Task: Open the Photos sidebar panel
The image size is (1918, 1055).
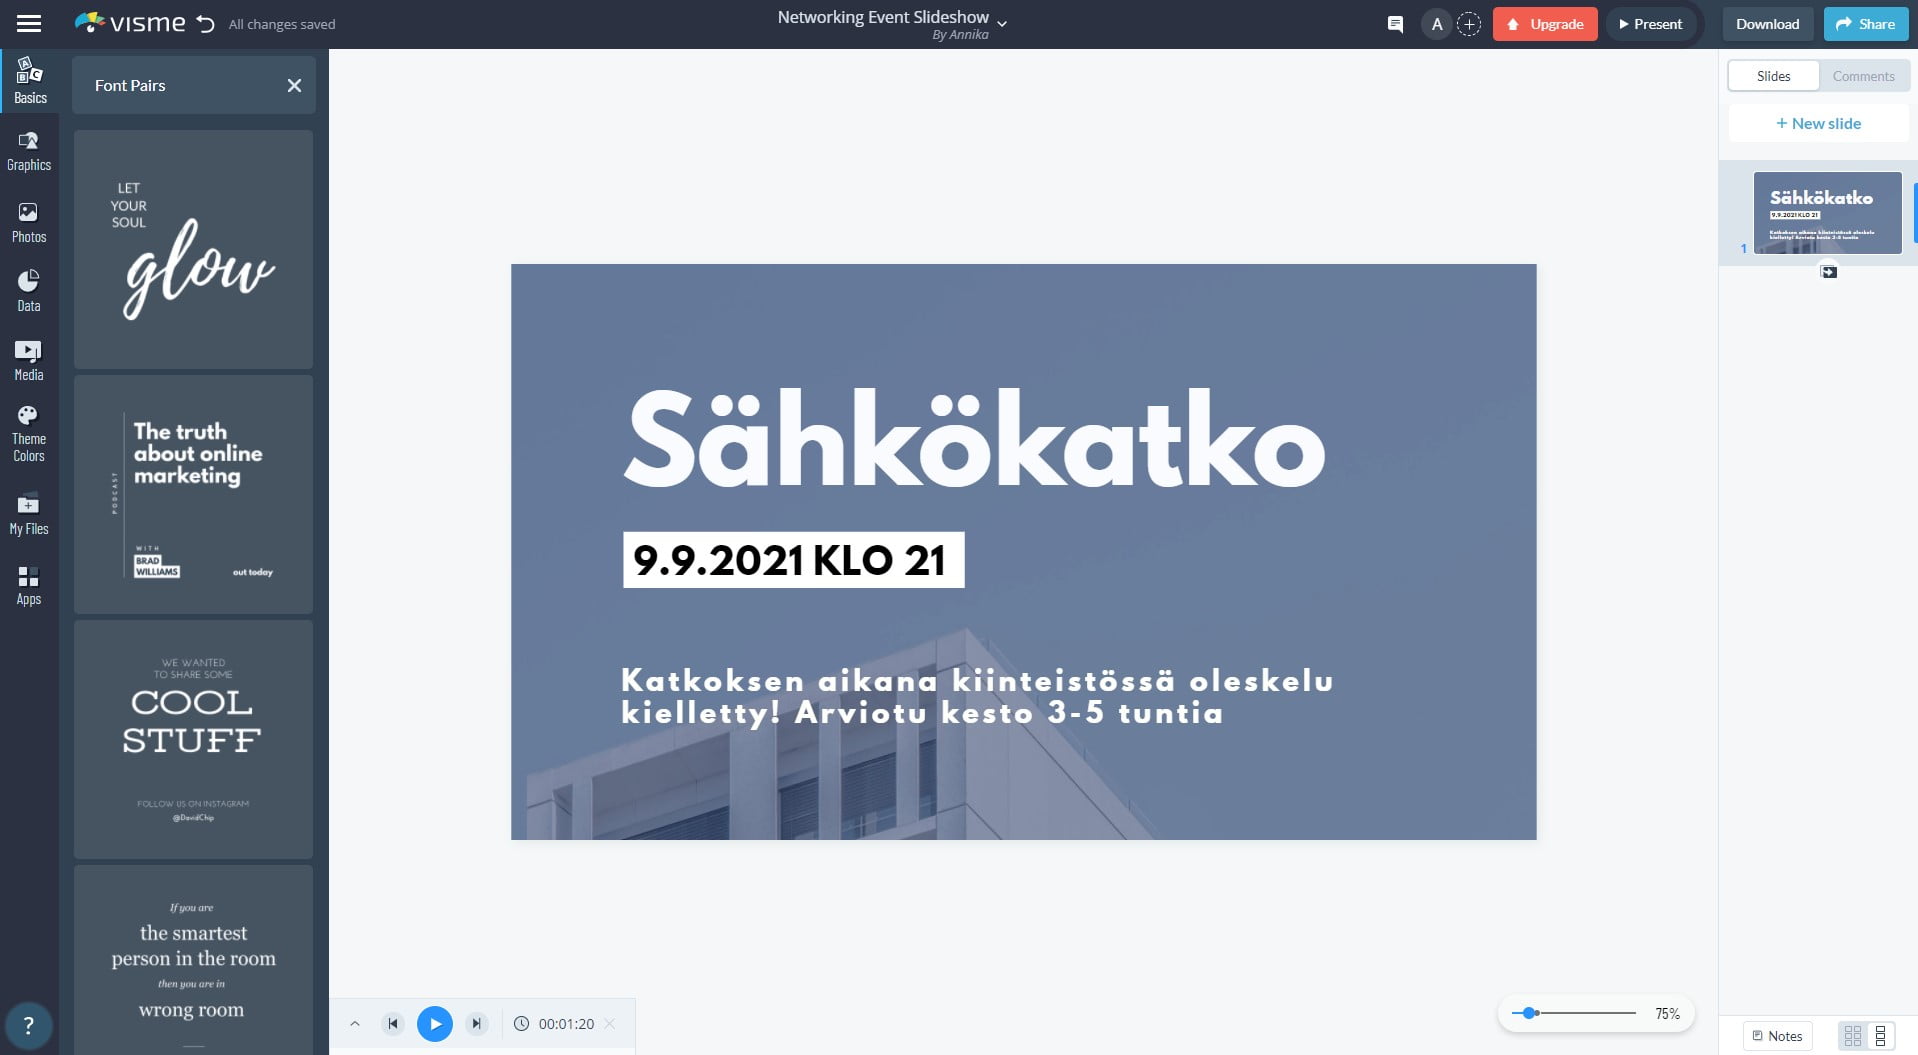Action: click(29, 222)
